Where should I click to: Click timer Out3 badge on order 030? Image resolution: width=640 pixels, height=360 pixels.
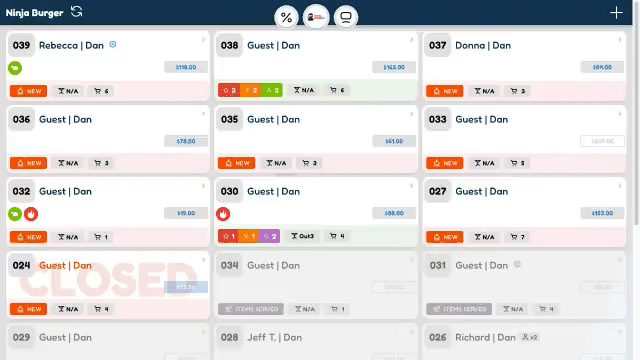click(302, 236)
